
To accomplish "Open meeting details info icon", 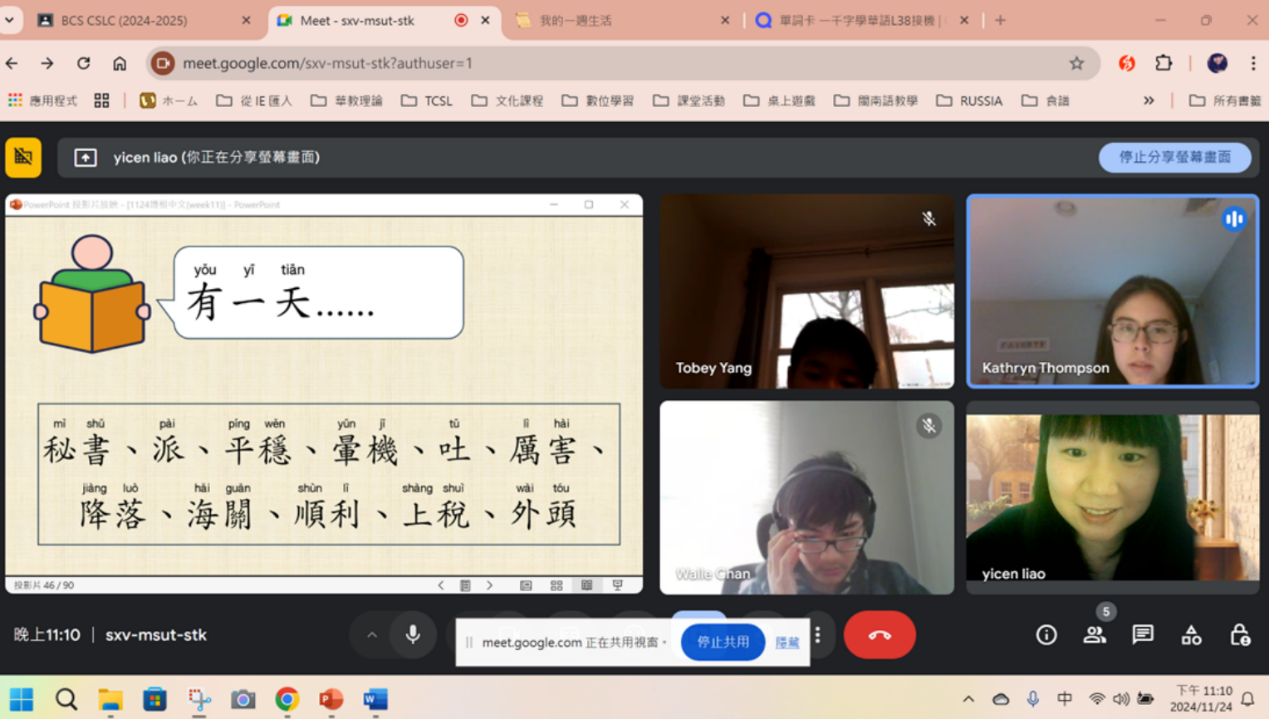I will [x=1046, y=634].
